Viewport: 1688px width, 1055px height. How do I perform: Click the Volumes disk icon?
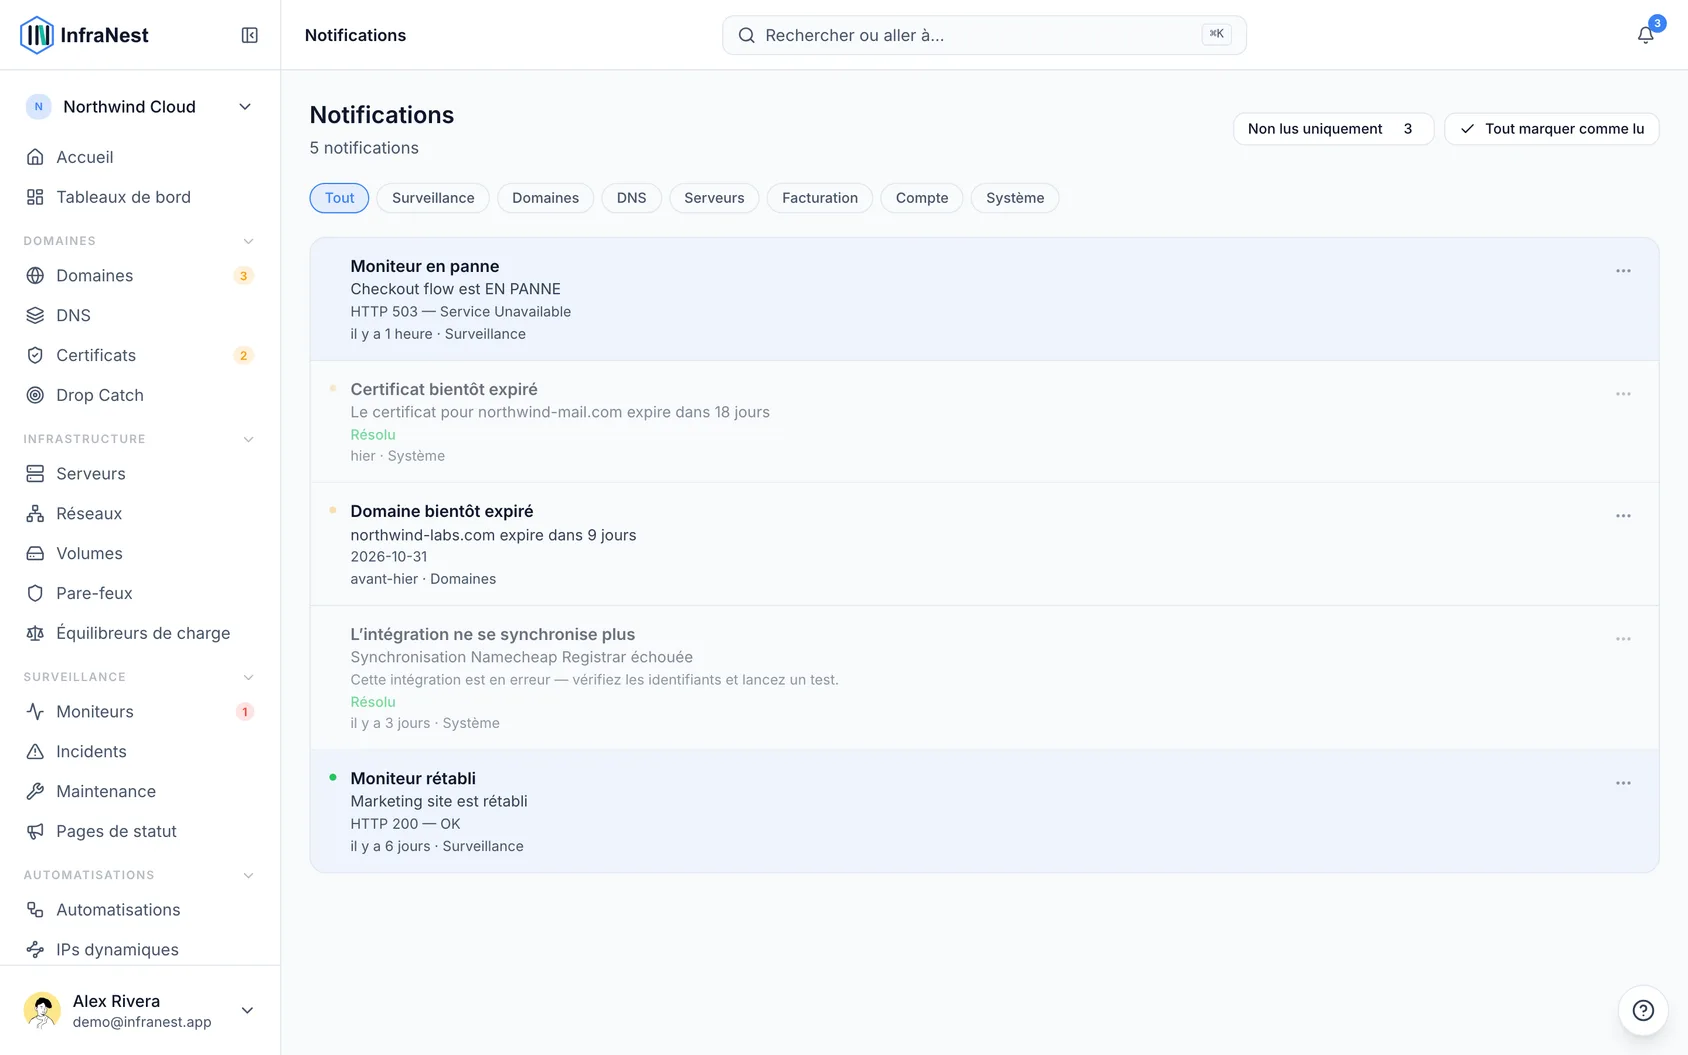tap(35, 553)
